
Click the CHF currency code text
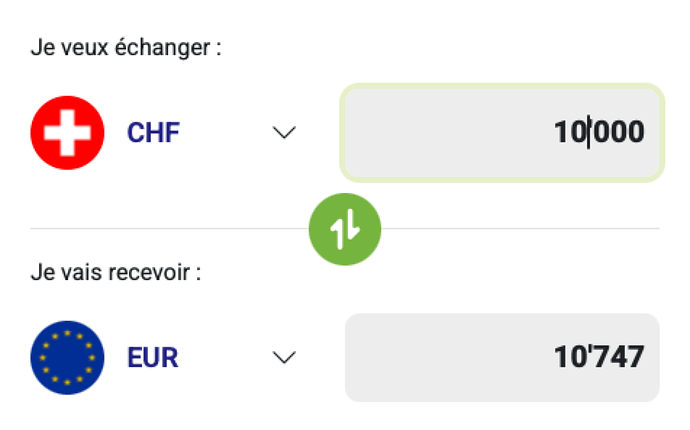[x=153, y=133]
